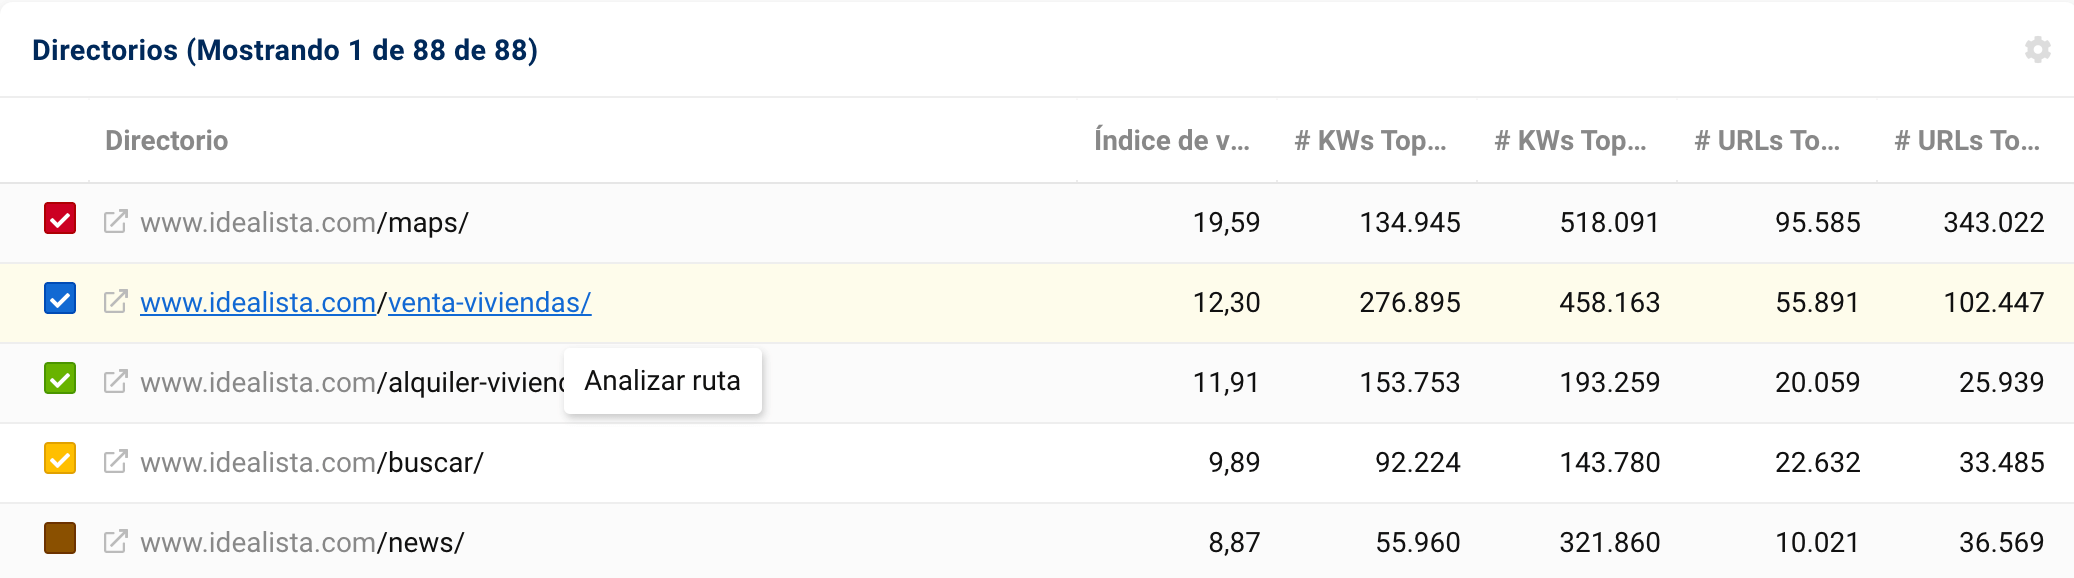Open external link icon for maps directory
This screenshot has height=578, width=2074.
(x=116, y=221)
